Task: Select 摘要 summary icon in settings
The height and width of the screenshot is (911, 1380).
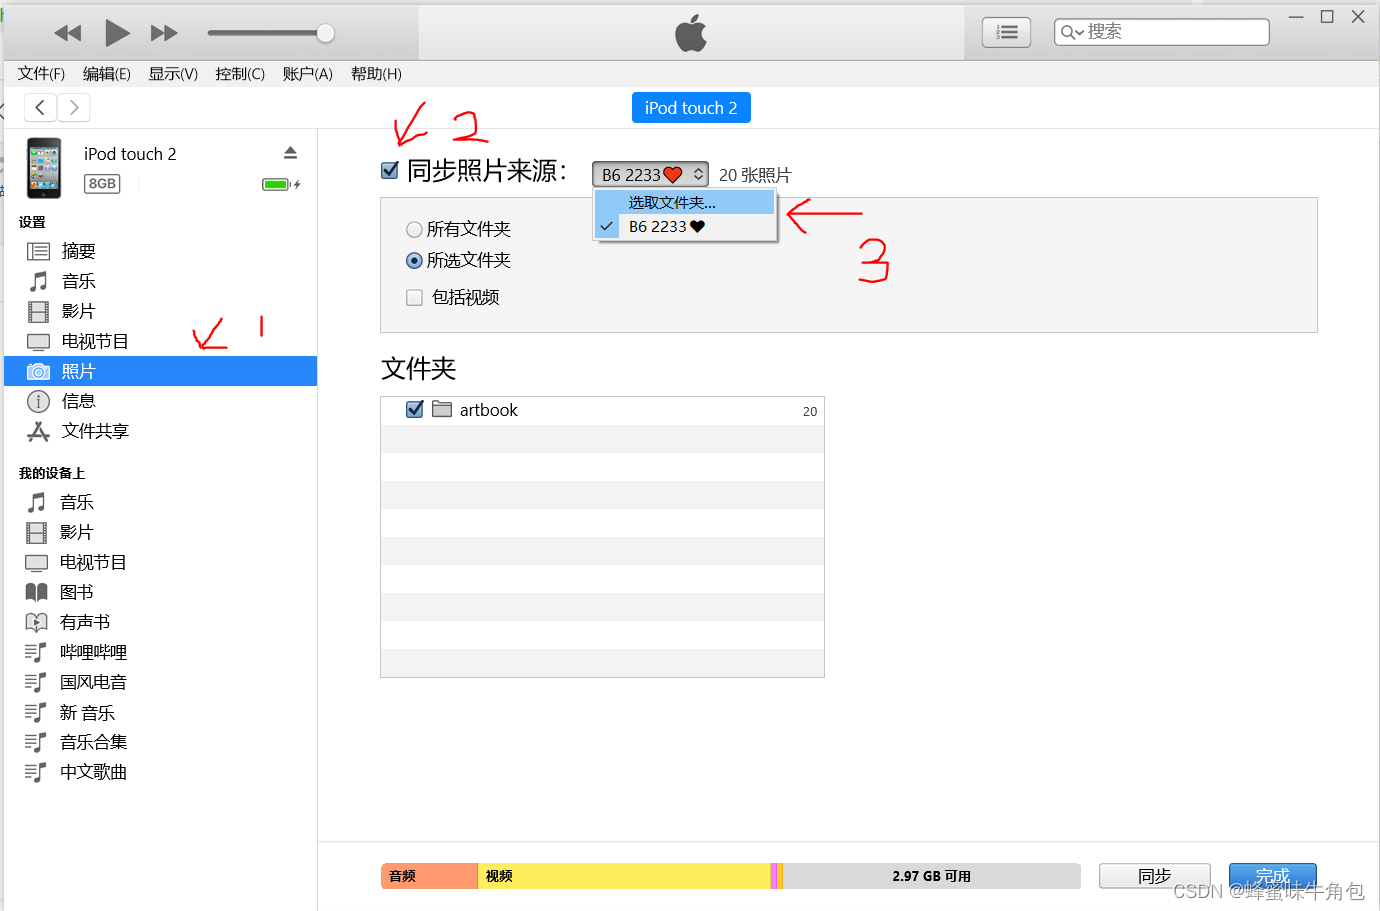Action: (x=38, y=251)
